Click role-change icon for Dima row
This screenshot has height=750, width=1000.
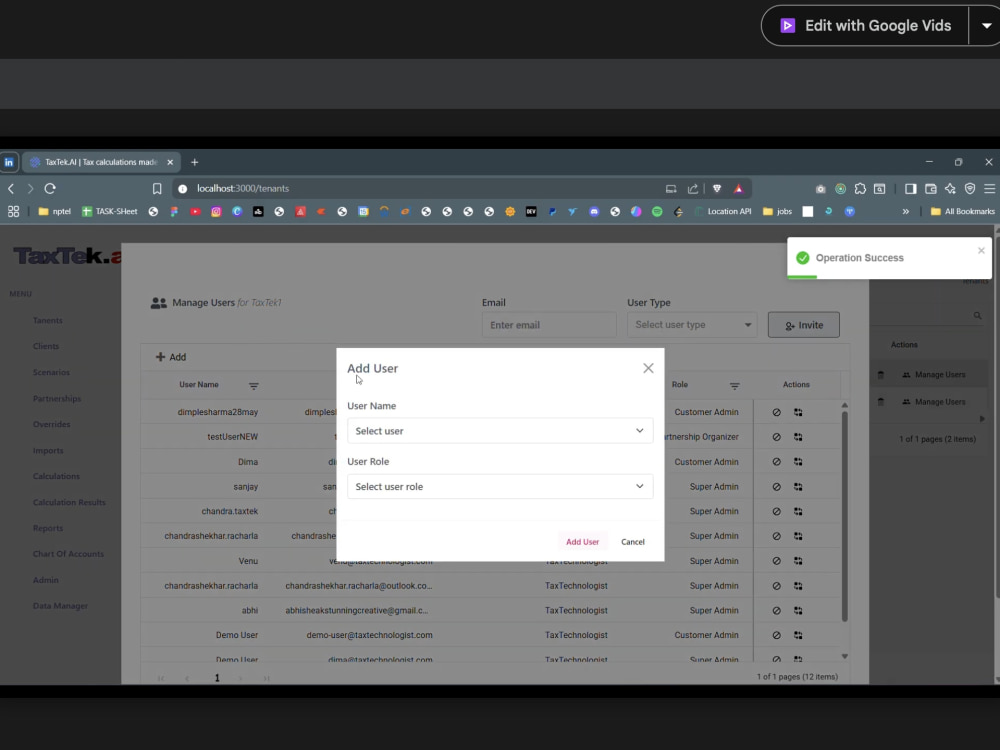click(x=798, y=462)
